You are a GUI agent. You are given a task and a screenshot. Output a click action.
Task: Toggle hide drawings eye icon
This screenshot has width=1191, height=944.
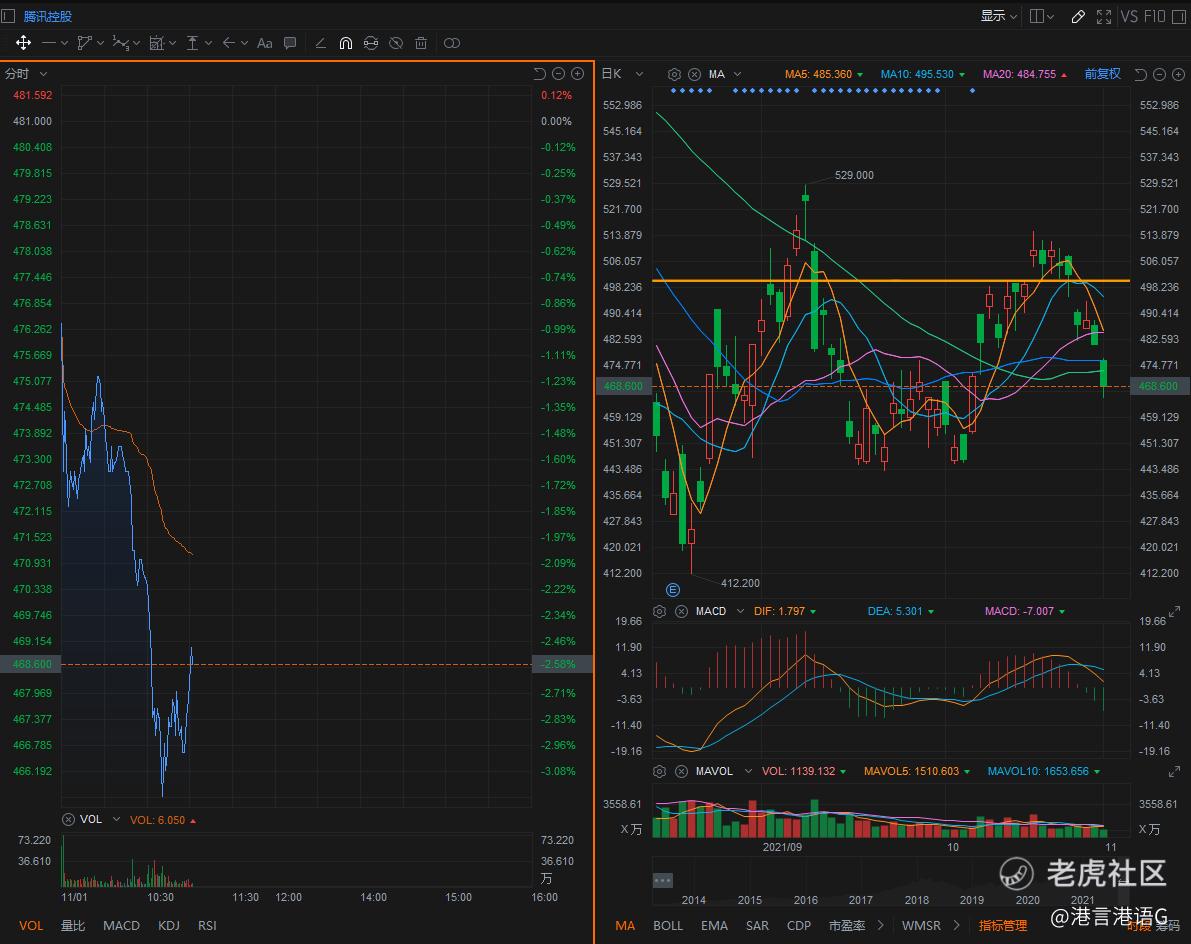pyautogui.click(x=395, y=43)
